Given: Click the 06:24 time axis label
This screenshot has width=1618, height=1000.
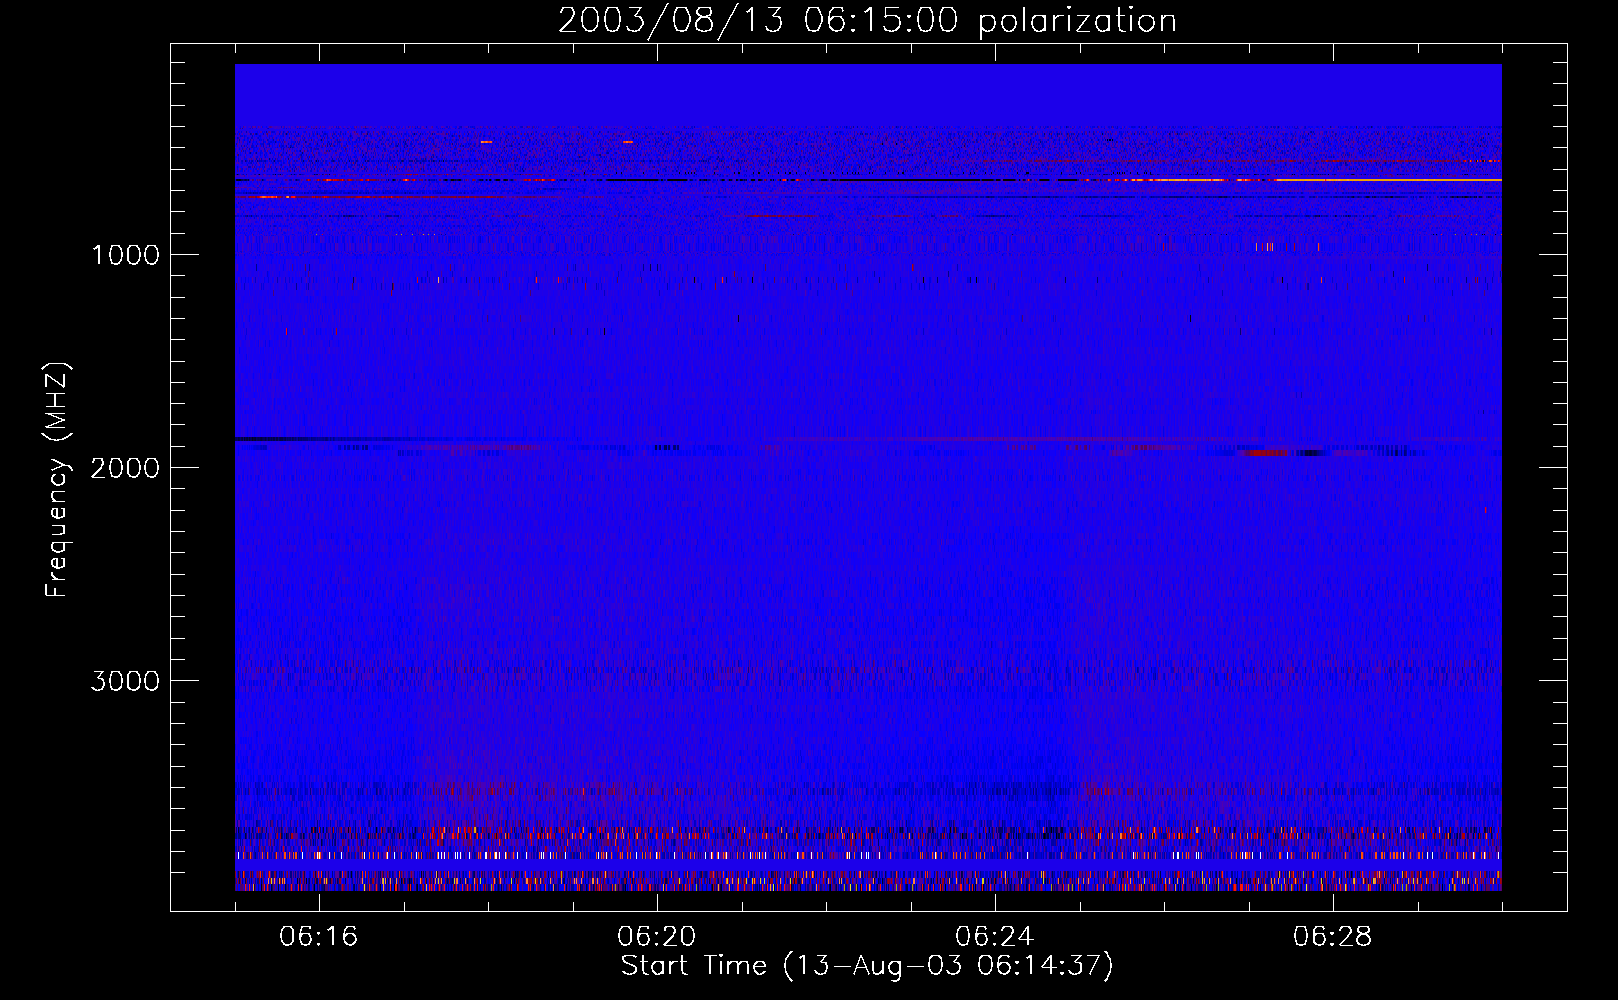Looking at the screenshot, I should click(994, 937).
